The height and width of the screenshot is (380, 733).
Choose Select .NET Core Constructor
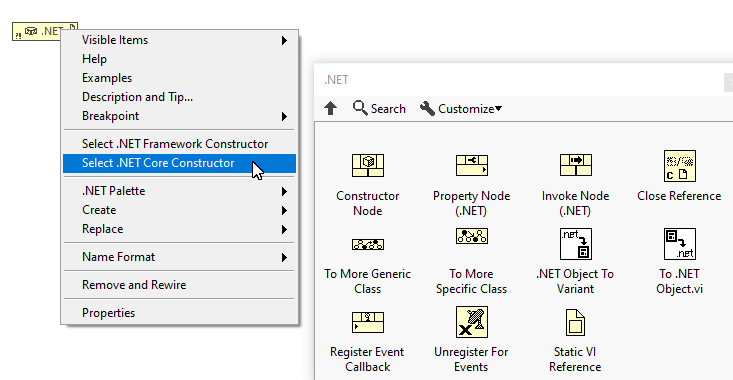(180, 163)
